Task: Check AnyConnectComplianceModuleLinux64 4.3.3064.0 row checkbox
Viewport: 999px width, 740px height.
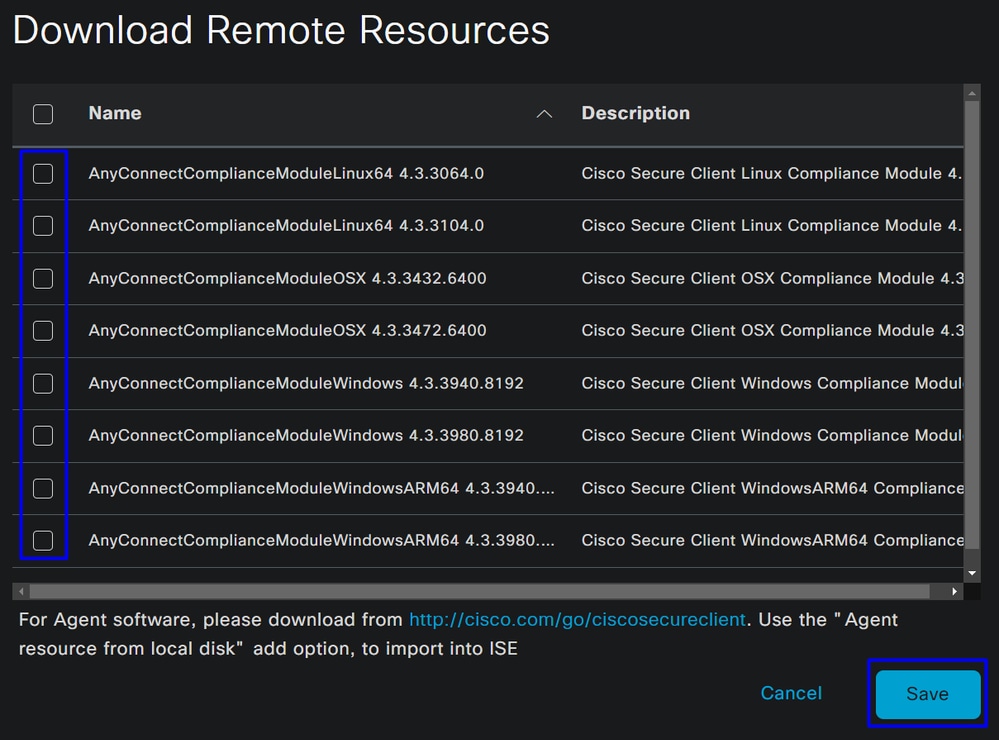Action: pyautogui.click(x=43, y=173)
